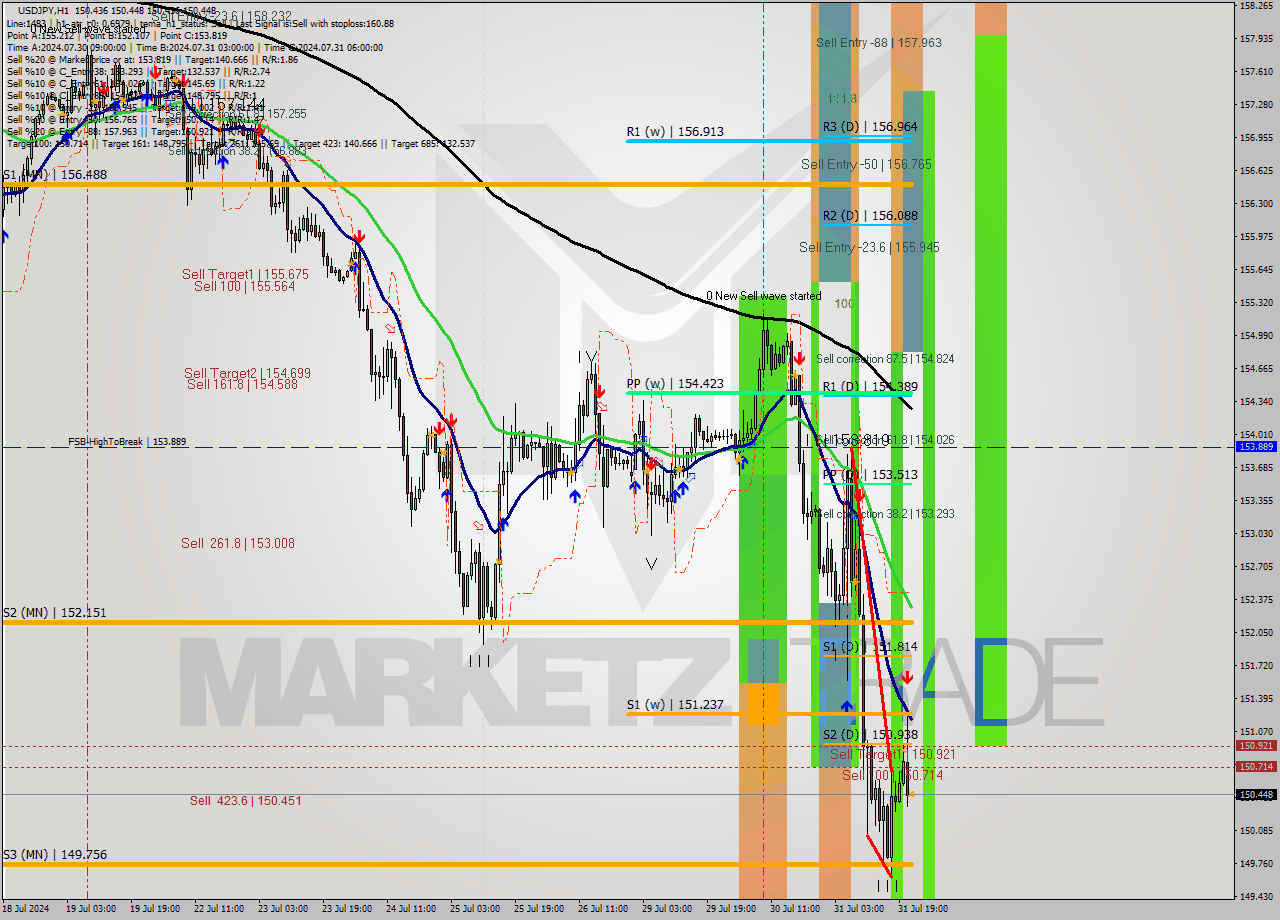Select the Sell 100 | 150.714 label
This screenshot has height=920, width=1280.
[x=892, y=775]
